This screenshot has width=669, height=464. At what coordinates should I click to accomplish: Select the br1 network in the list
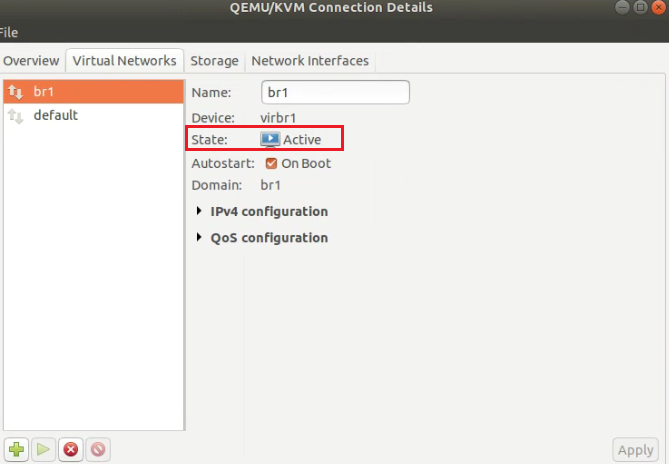click(93, 91)
